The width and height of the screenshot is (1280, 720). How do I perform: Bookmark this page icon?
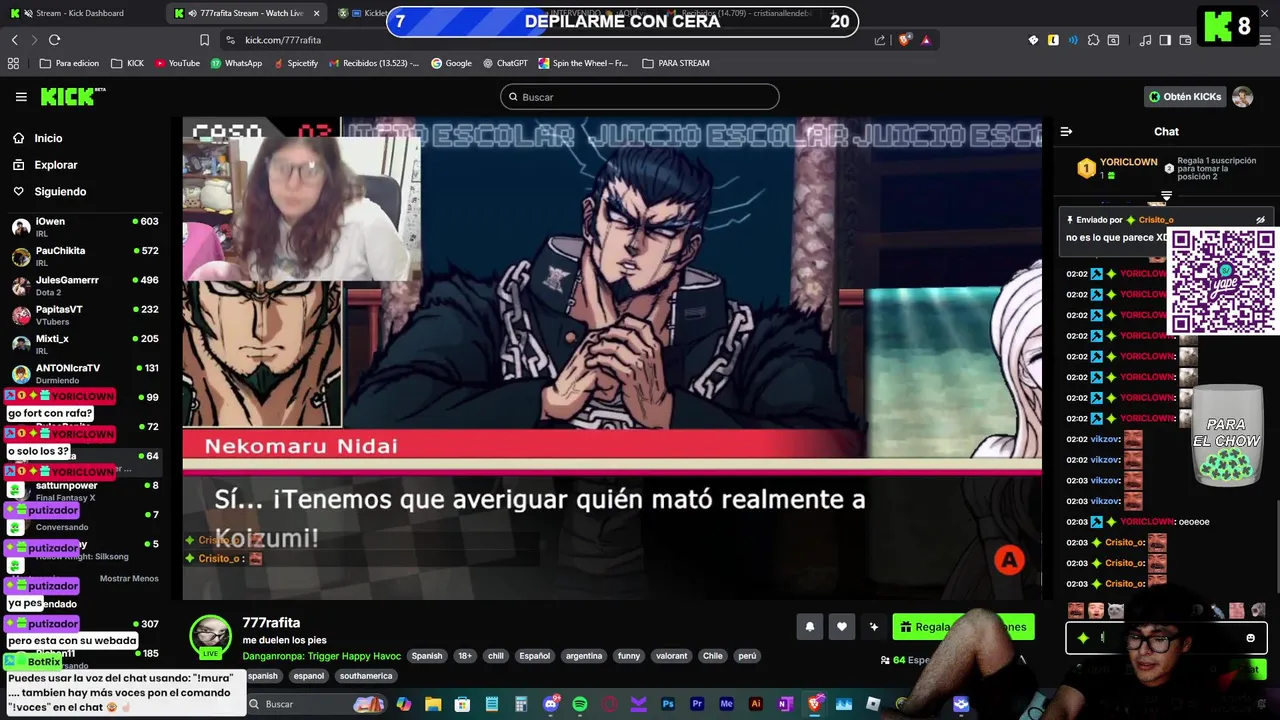(x=204, y=40)
